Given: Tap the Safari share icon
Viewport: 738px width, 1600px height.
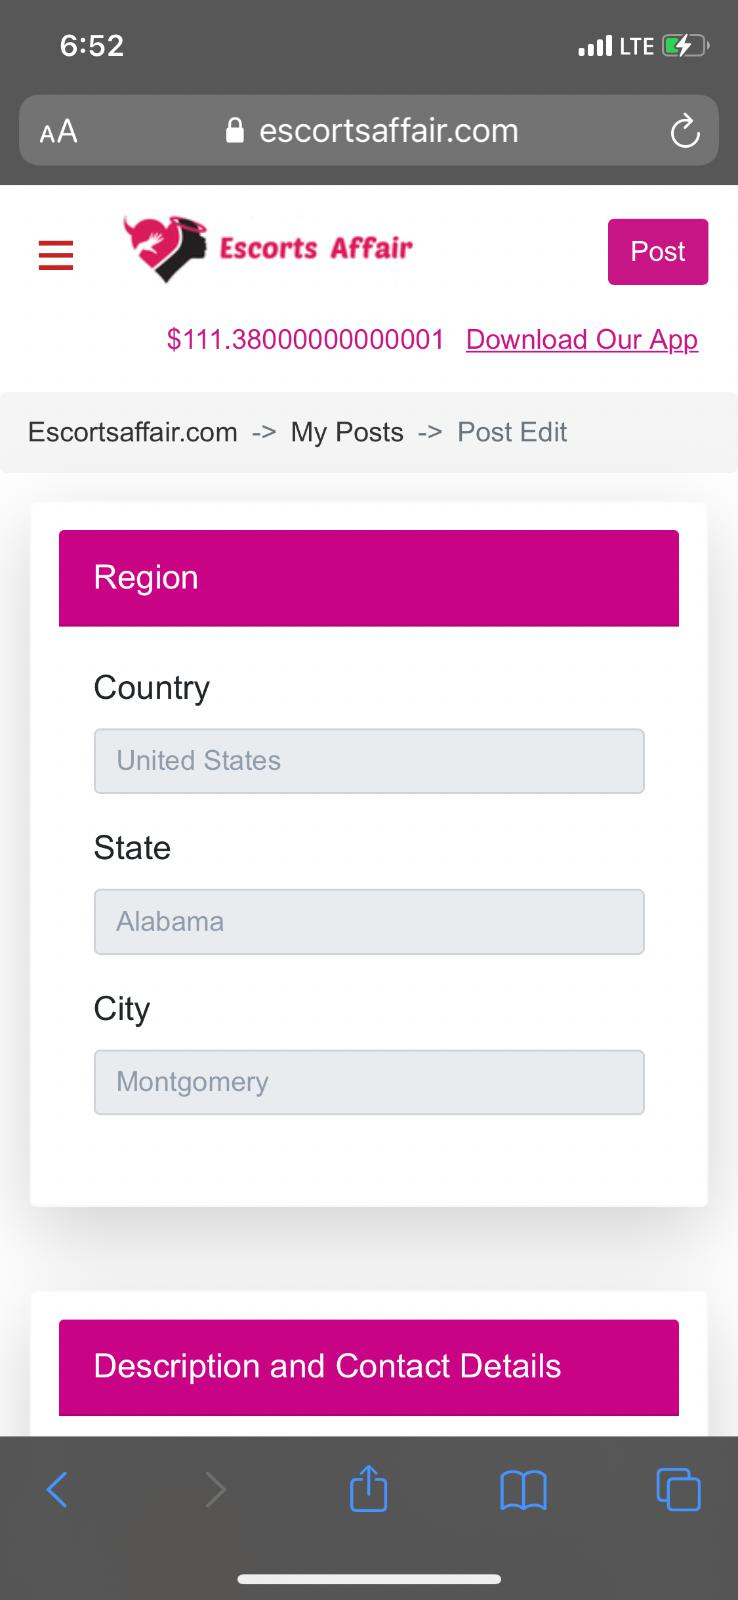Looking at the screenshot, I should point(368,1488).
